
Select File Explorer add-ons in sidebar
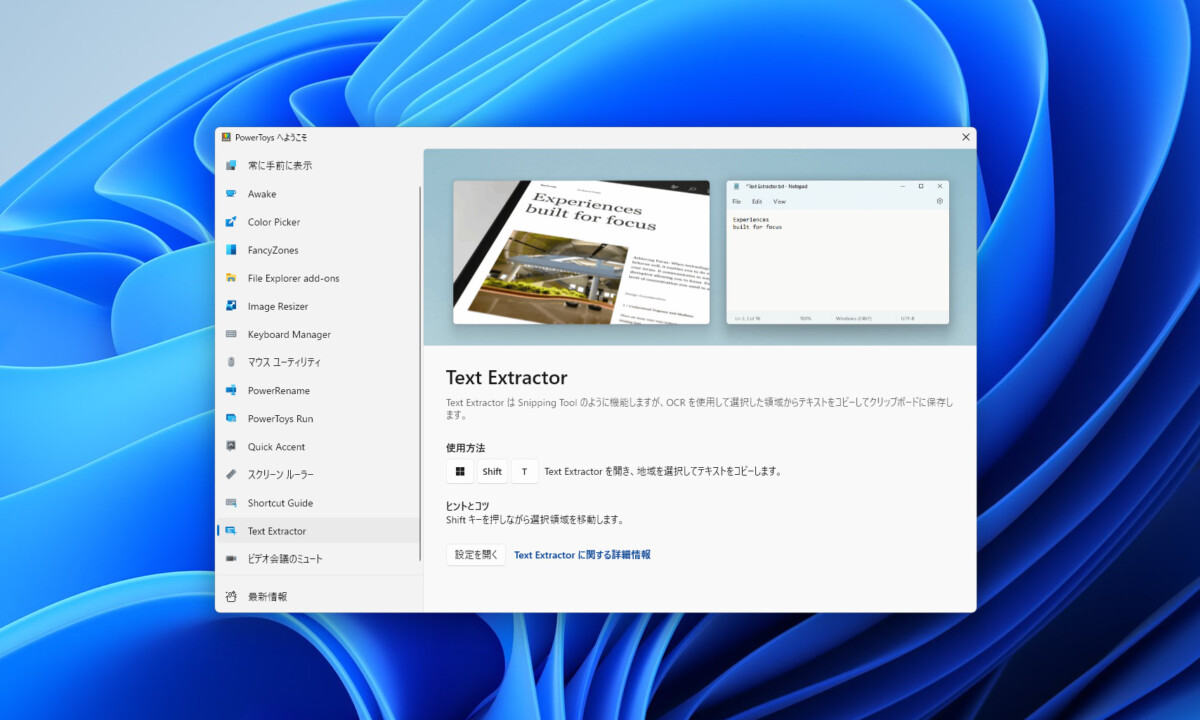(318, 278)
